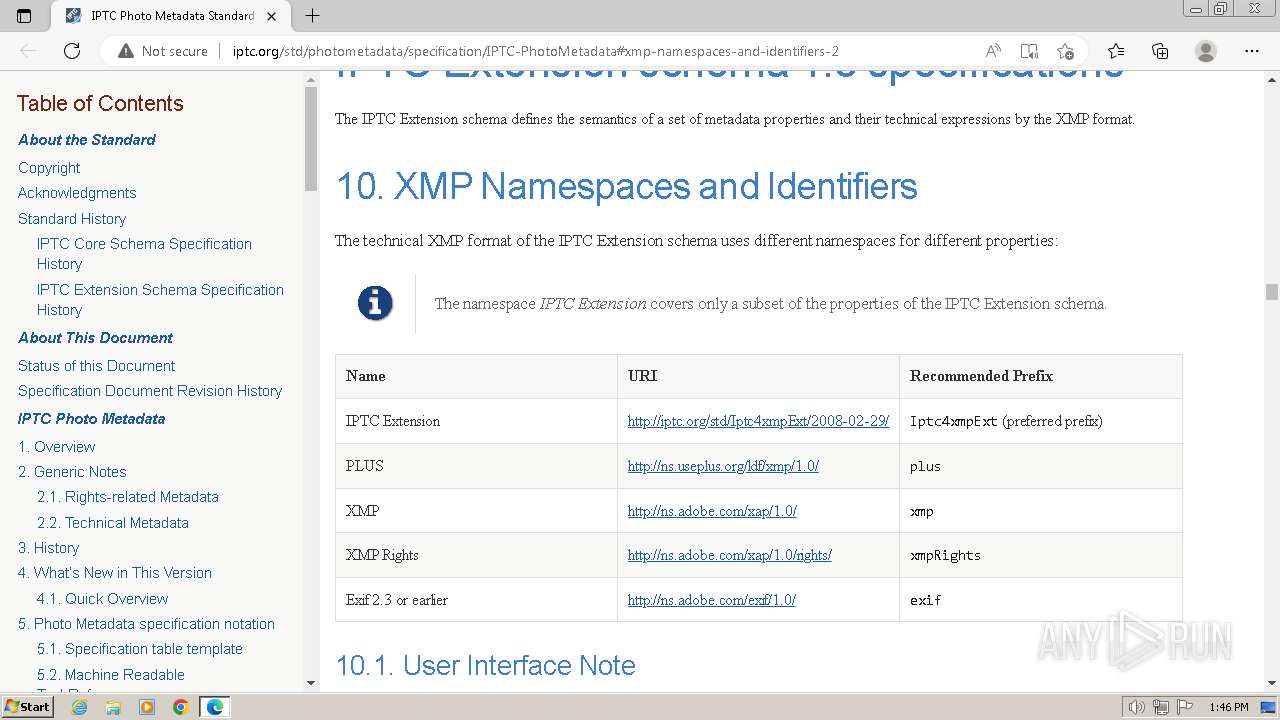View the Not secure site information
The height and width of the screenshot is (720, 1280).
point(163,51)
